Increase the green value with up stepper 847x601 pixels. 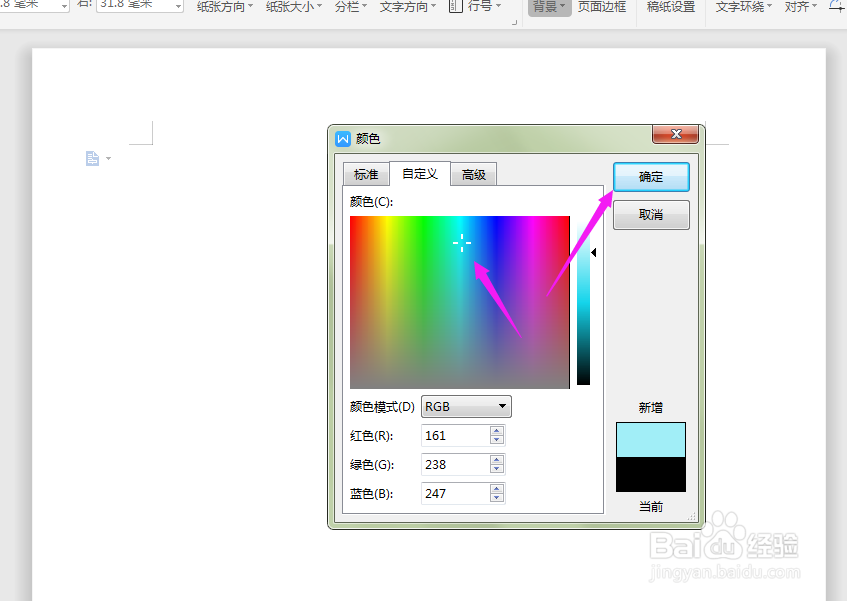[x=497, y=460]
